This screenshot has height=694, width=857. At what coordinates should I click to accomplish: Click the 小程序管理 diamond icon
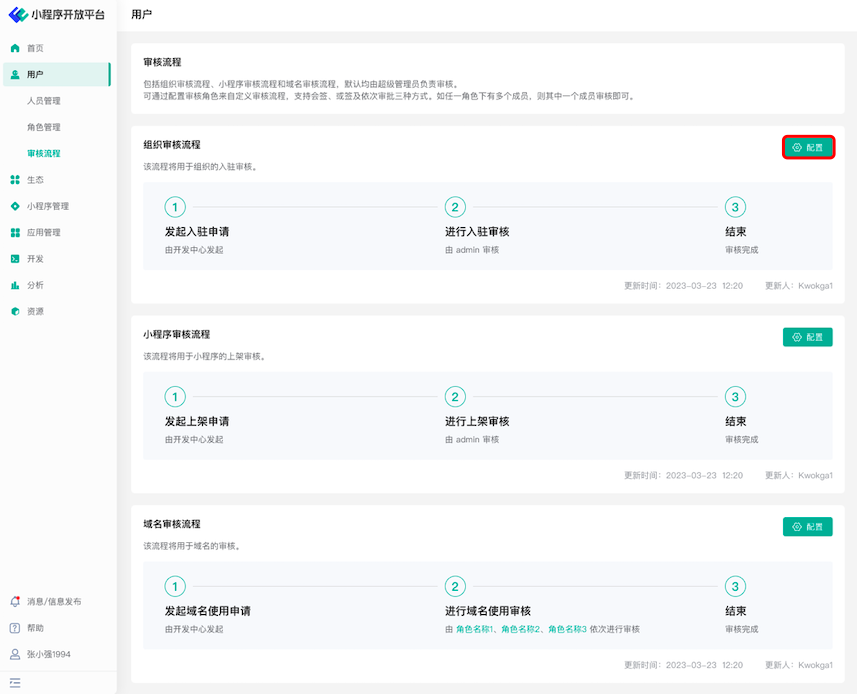15,206
